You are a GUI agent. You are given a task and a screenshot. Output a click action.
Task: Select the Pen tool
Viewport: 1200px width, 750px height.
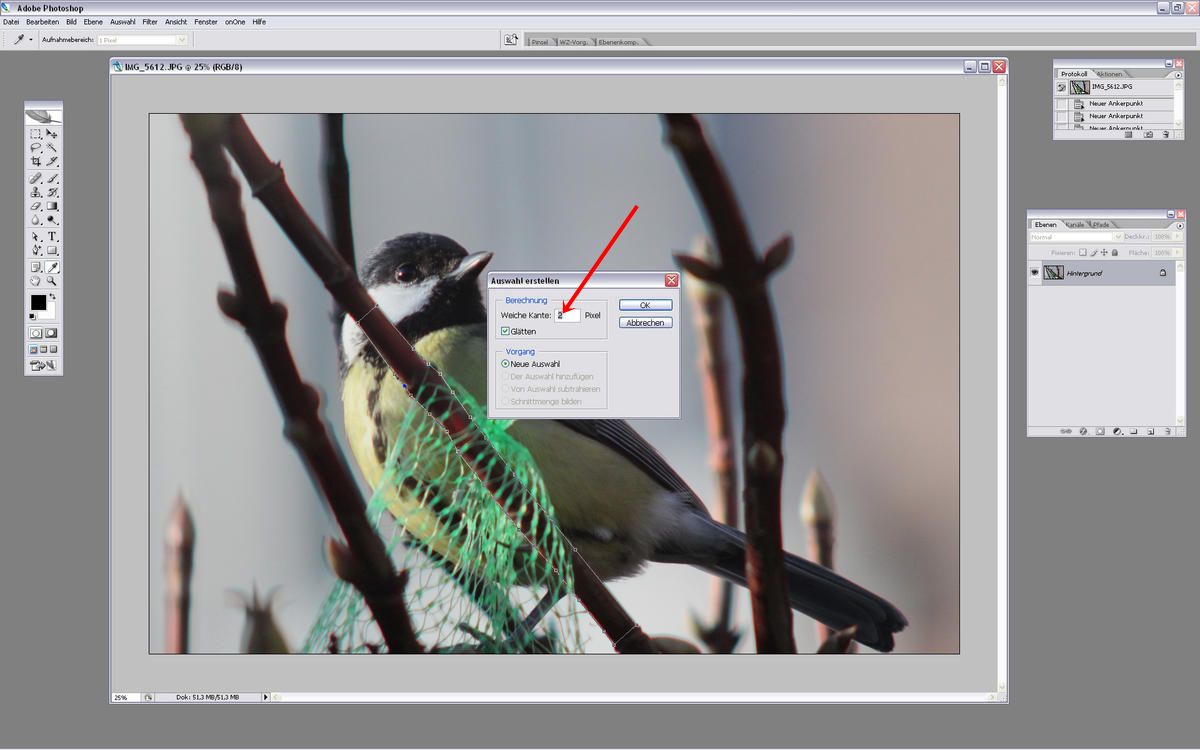tap(35, 250)
